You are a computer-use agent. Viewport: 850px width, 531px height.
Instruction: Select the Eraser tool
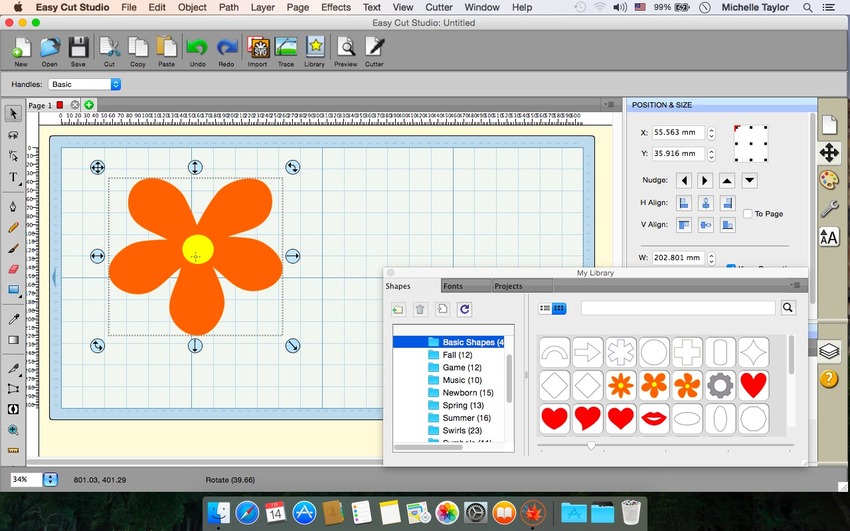pyautogui.click(x=13, y=268)
